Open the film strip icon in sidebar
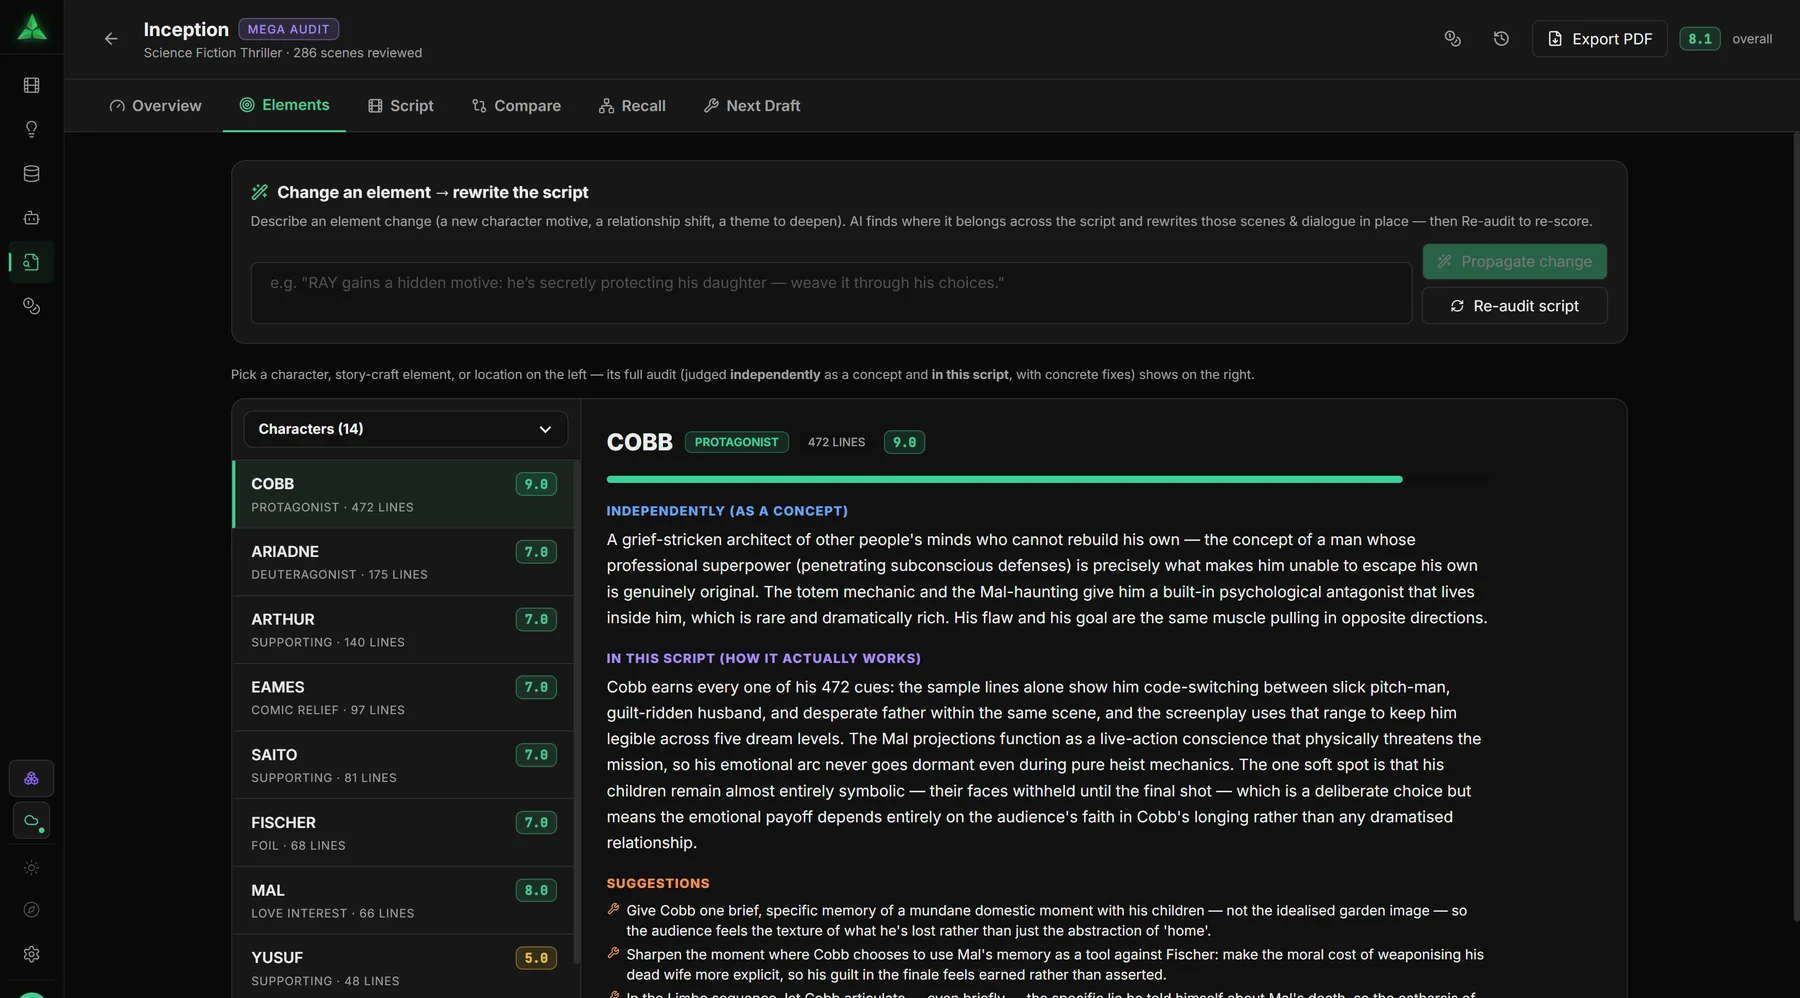 click(x=32, y=85)
